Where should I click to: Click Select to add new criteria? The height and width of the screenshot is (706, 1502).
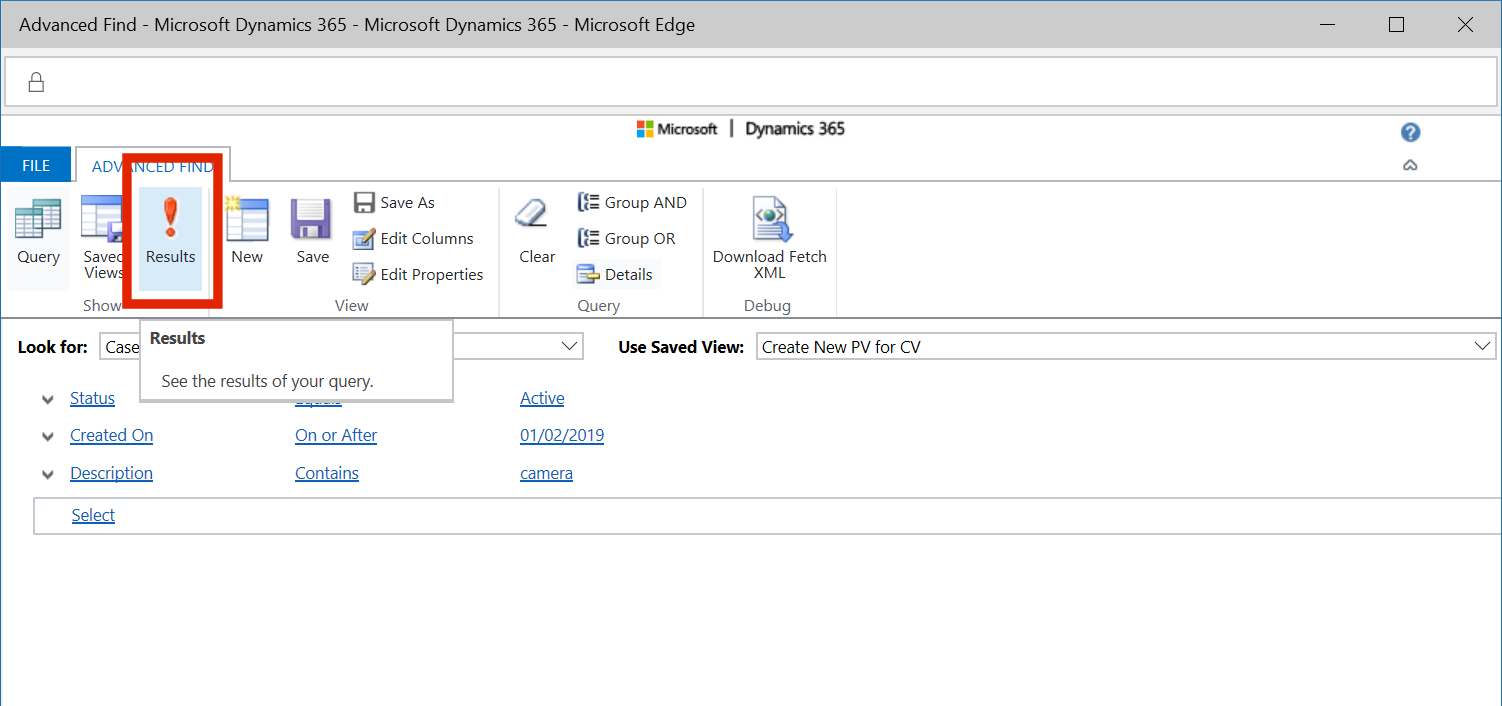click(x=93, y=515)
